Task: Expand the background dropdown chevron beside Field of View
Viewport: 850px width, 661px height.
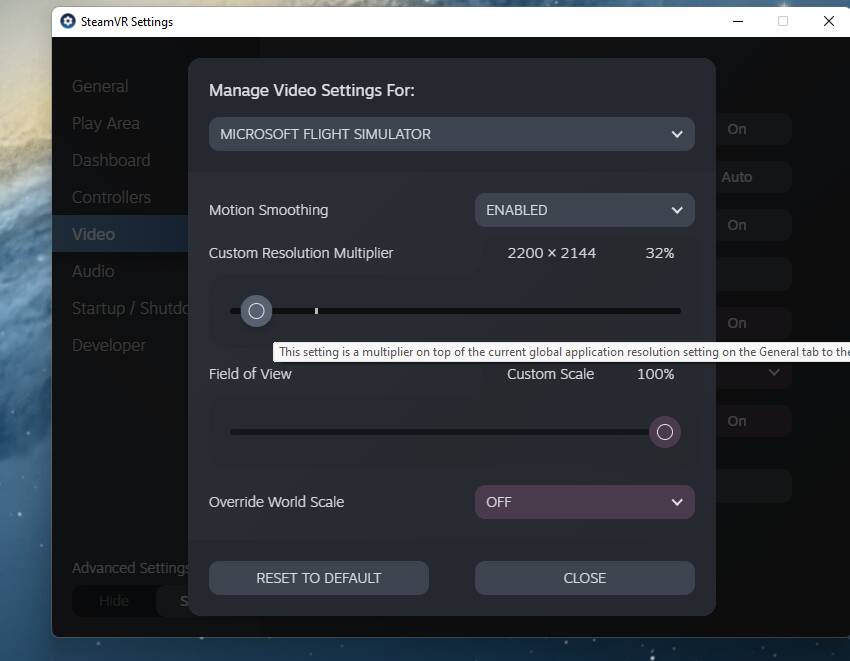Action: (x=774, y=373)
